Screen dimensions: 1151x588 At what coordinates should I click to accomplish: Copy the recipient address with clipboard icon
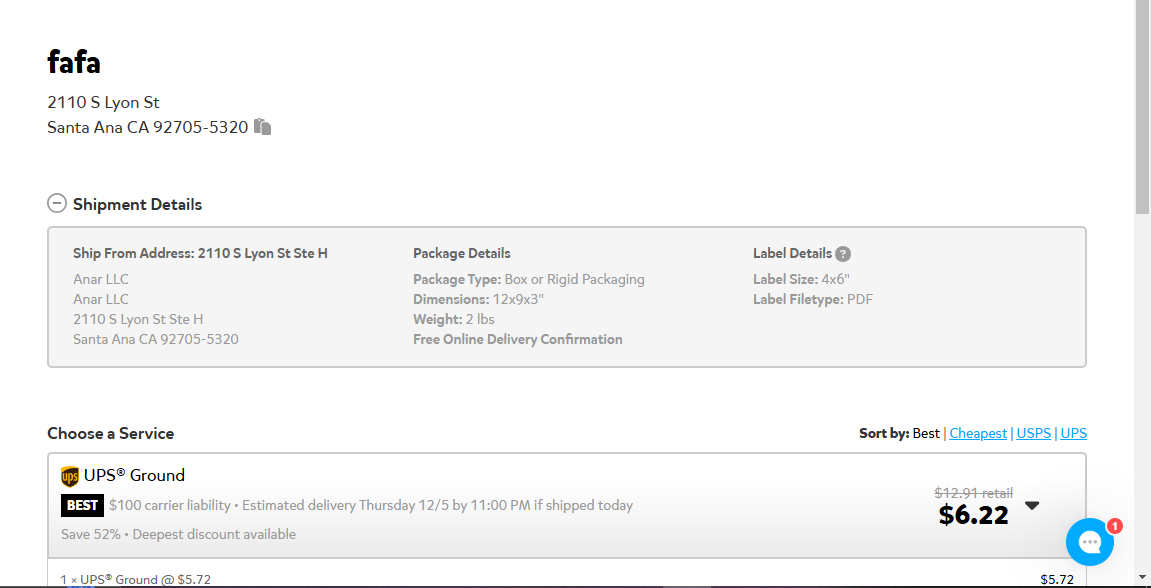pyautogui.click(x=263, y=127)
